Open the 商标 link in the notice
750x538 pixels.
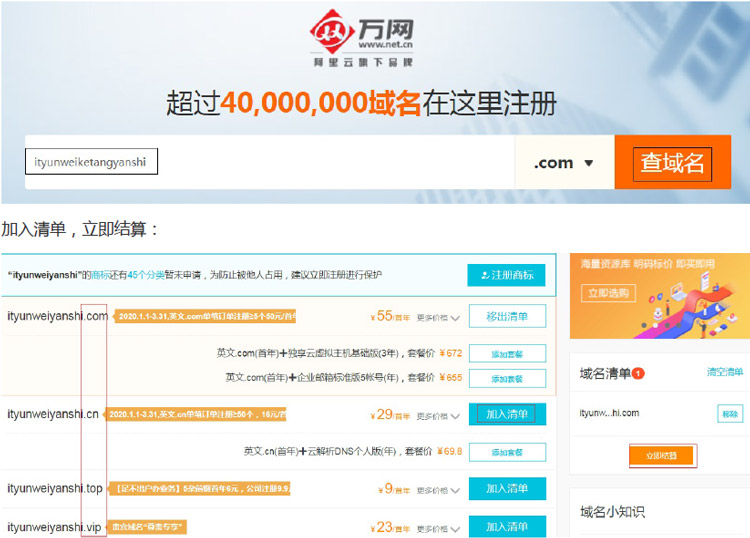[x=100, y=275]
